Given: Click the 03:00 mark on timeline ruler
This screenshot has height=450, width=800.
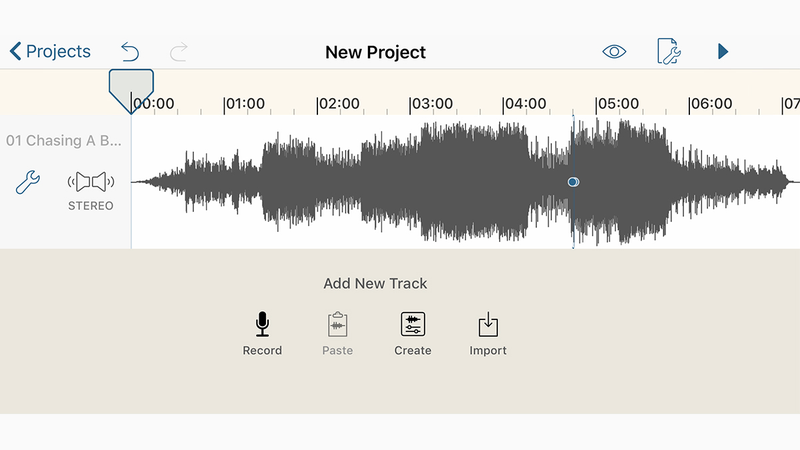Looking at the screenshot, I should 432,104.
